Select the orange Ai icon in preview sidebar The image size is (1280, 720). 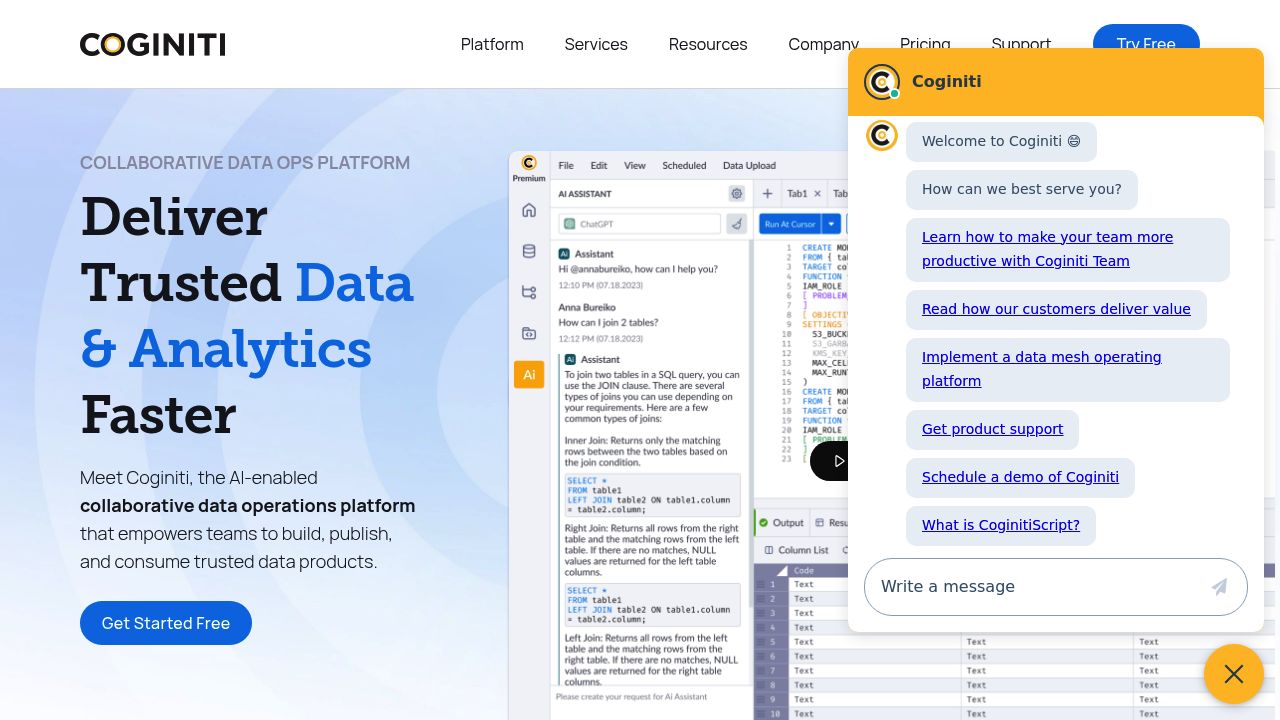[x=529, y=374]
